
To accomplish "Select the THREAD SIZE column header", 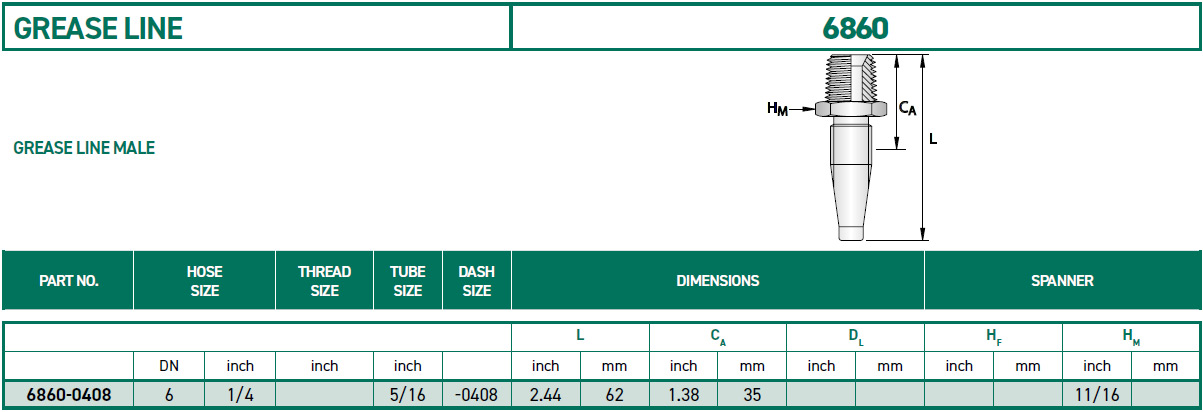I will point(324,281).
